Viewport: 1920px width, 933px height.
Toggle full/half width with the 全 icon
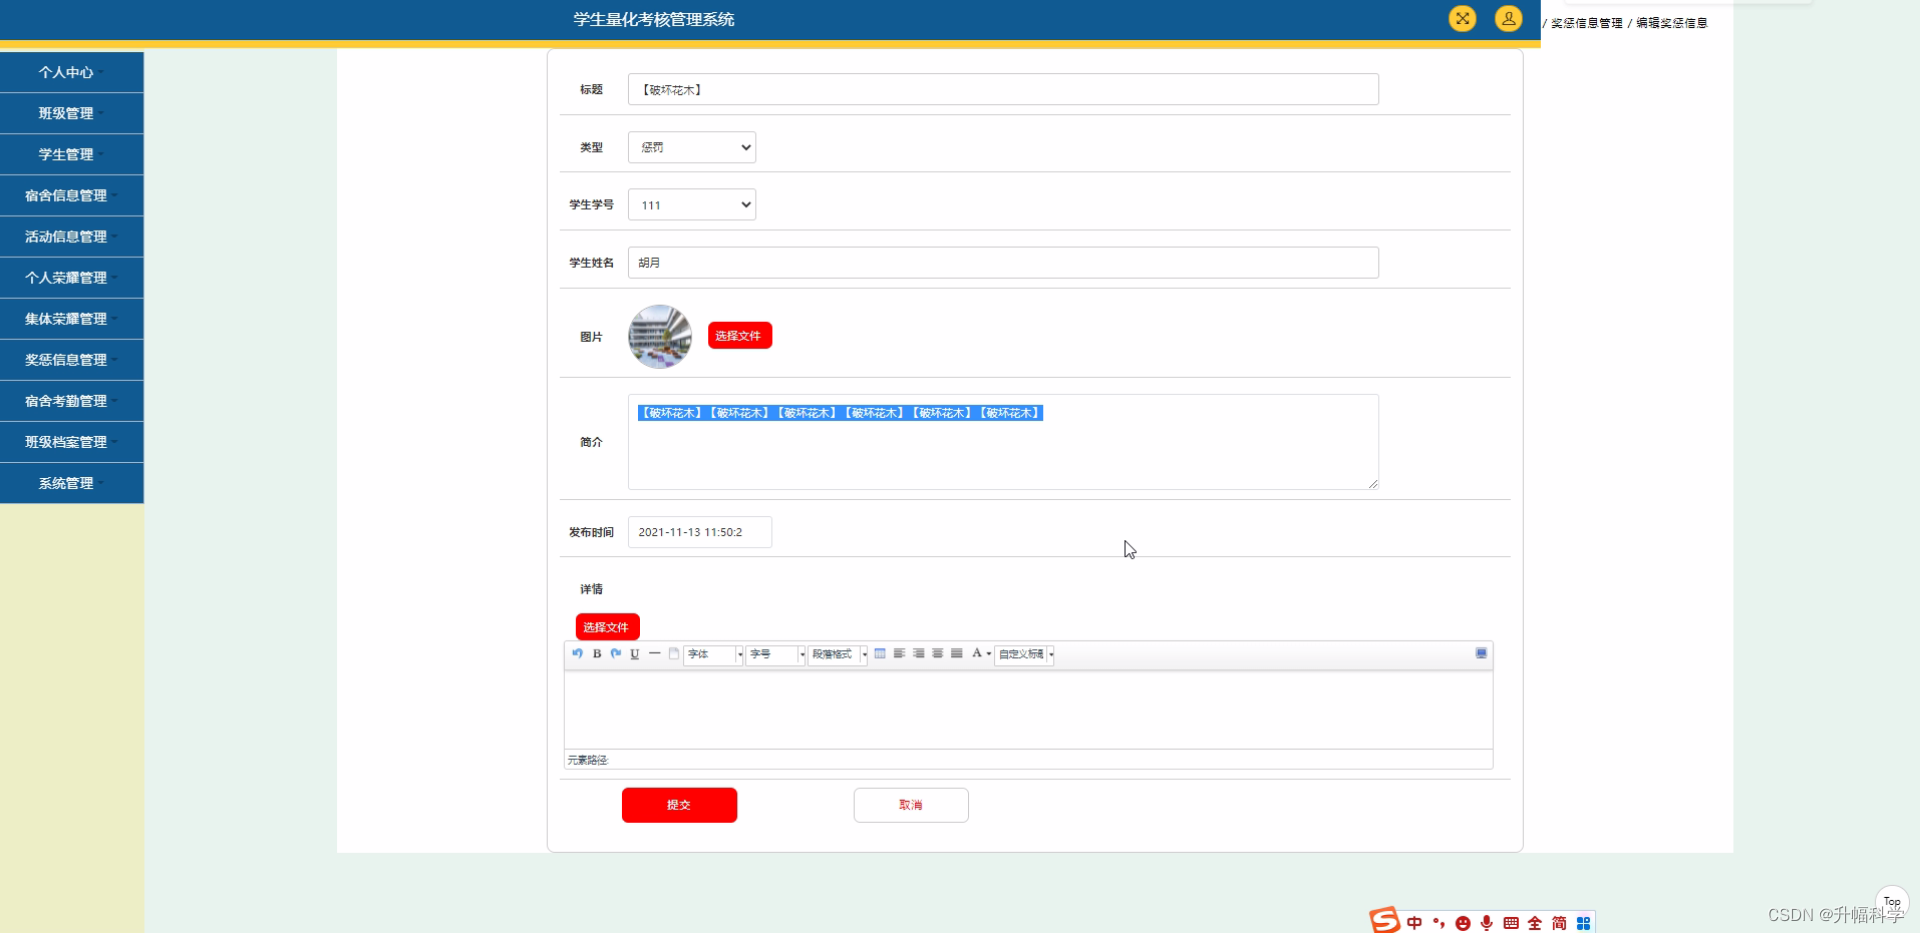pyautogui.click(x=1535, y=922)
